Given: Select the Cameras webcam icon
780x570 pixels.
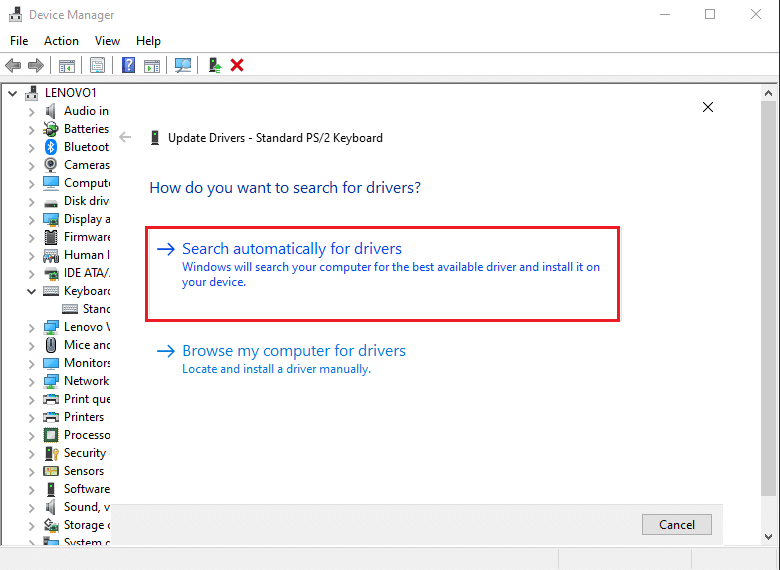Looking at the screenshot, I should pos(50,165).
